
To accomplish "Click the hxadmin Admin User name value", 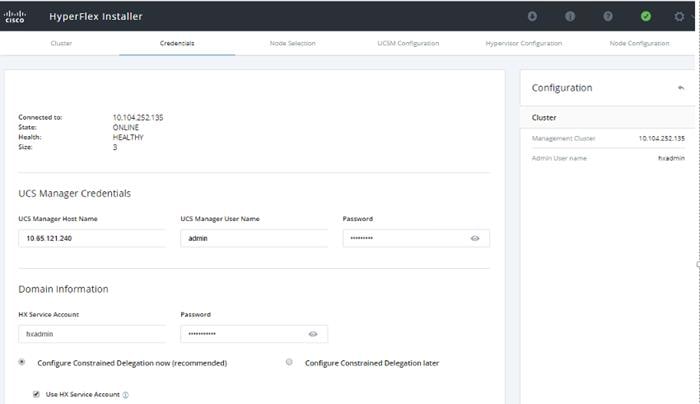I will 671,158.
